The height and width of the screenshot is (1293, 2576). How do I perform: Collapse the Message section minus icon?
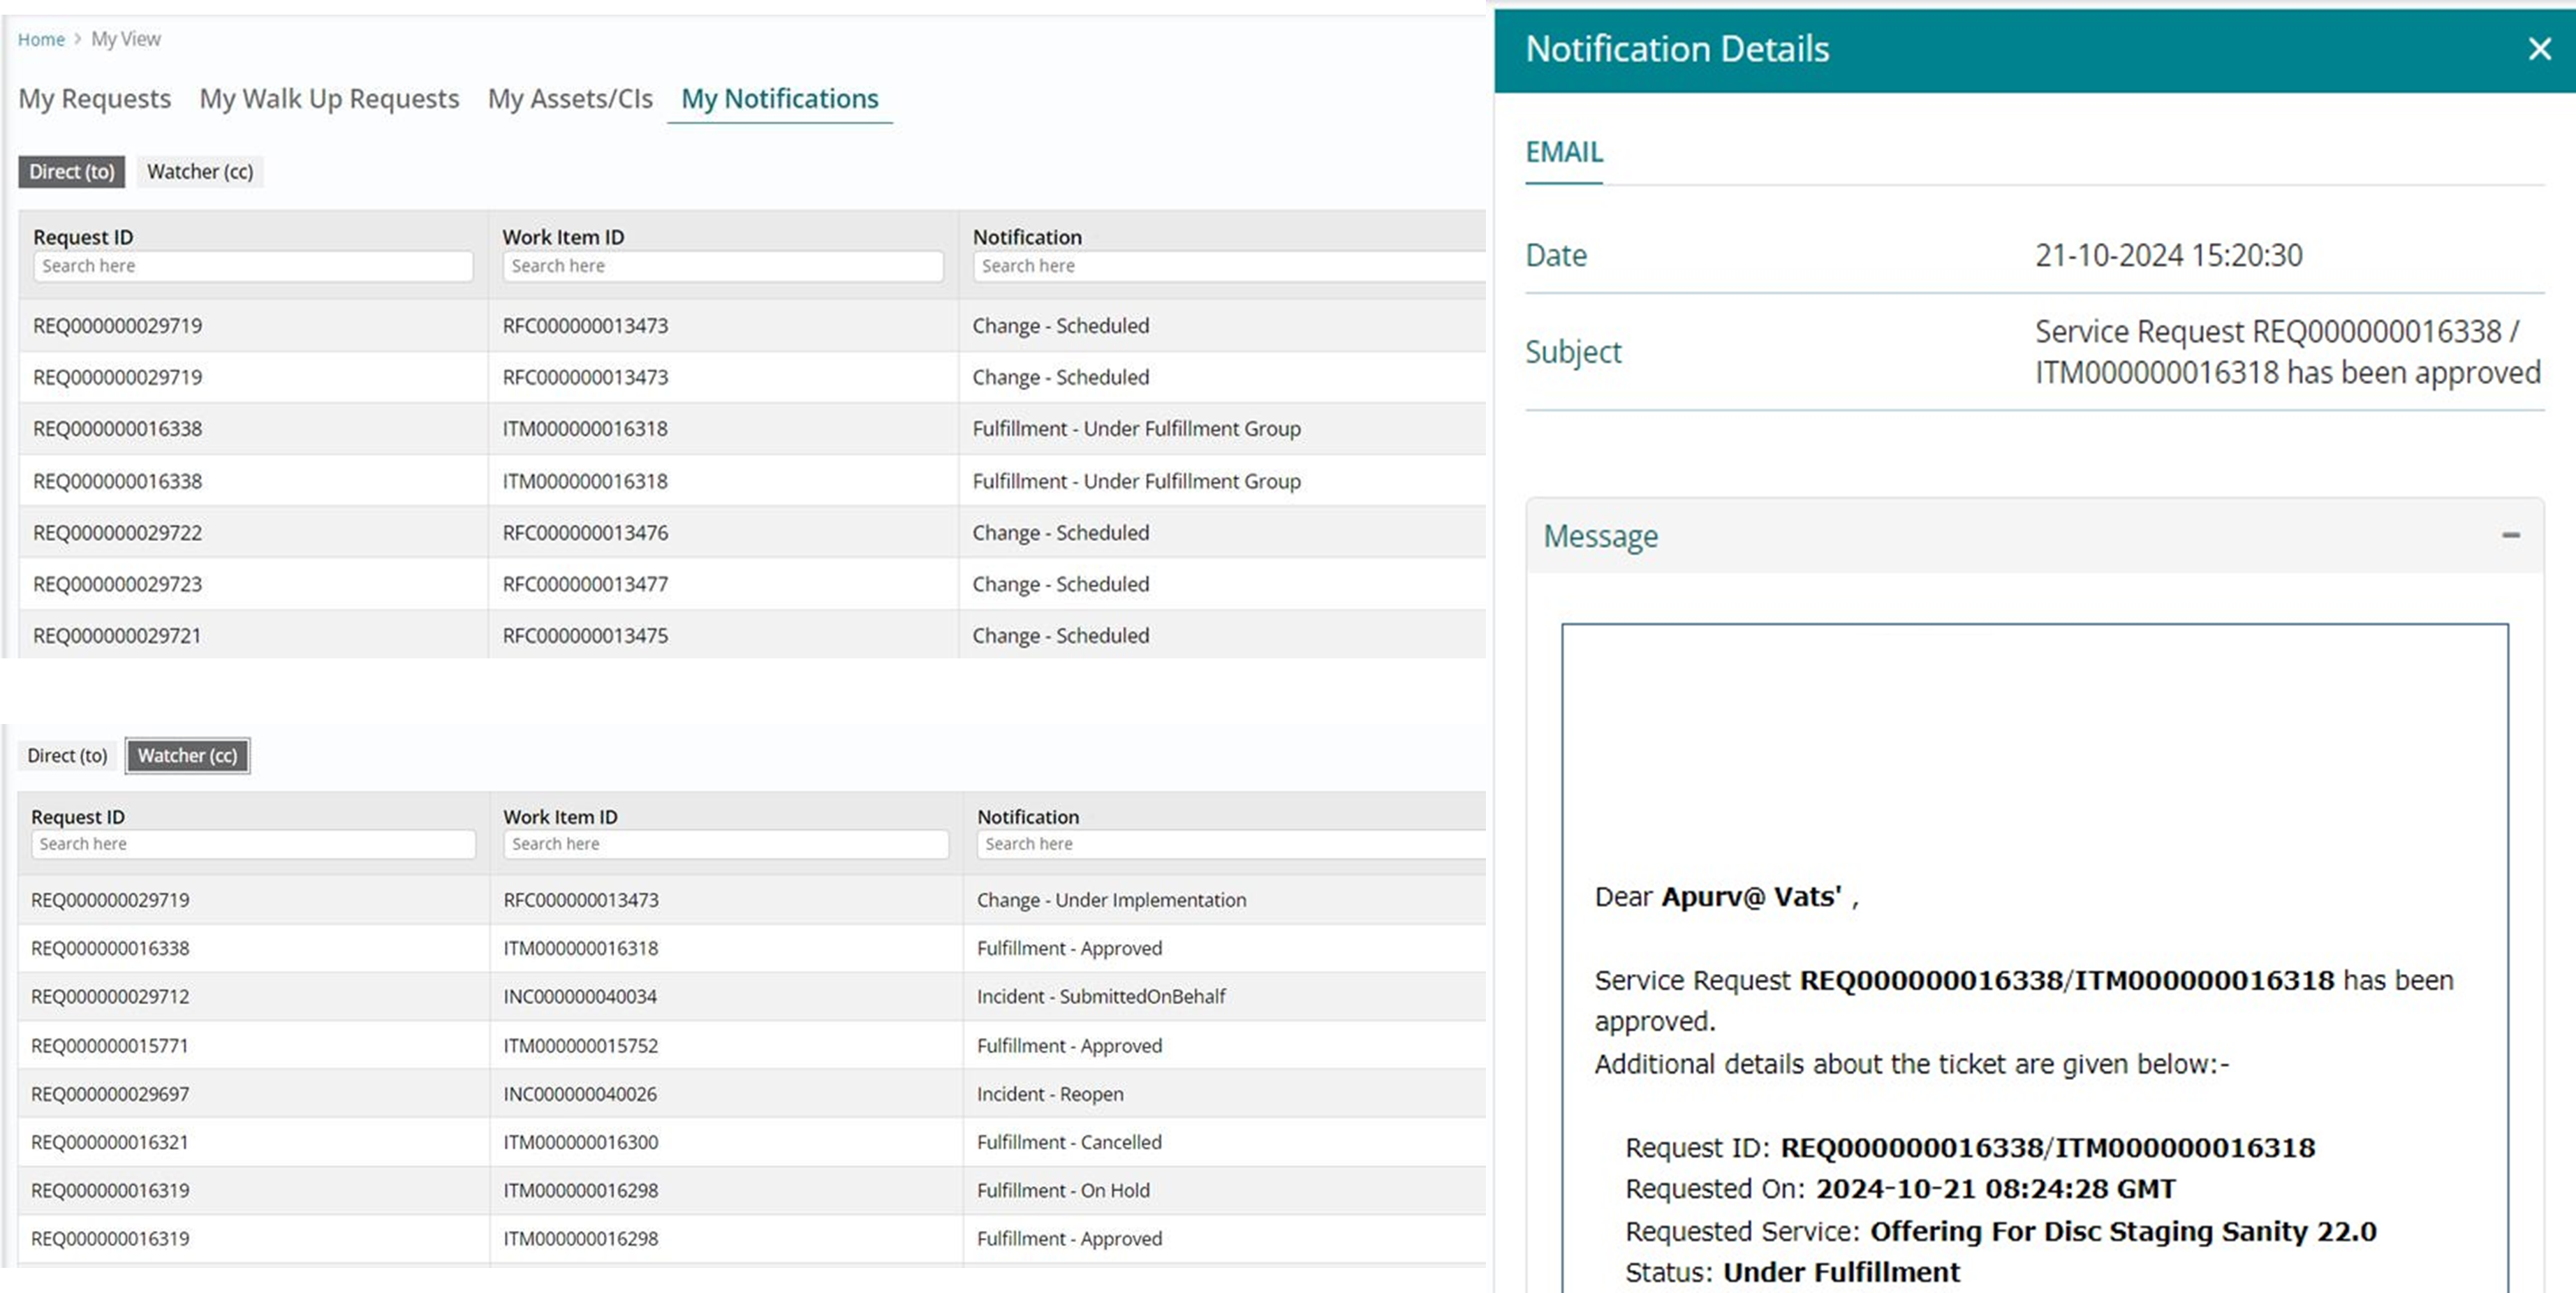(x=2510, y=536)
